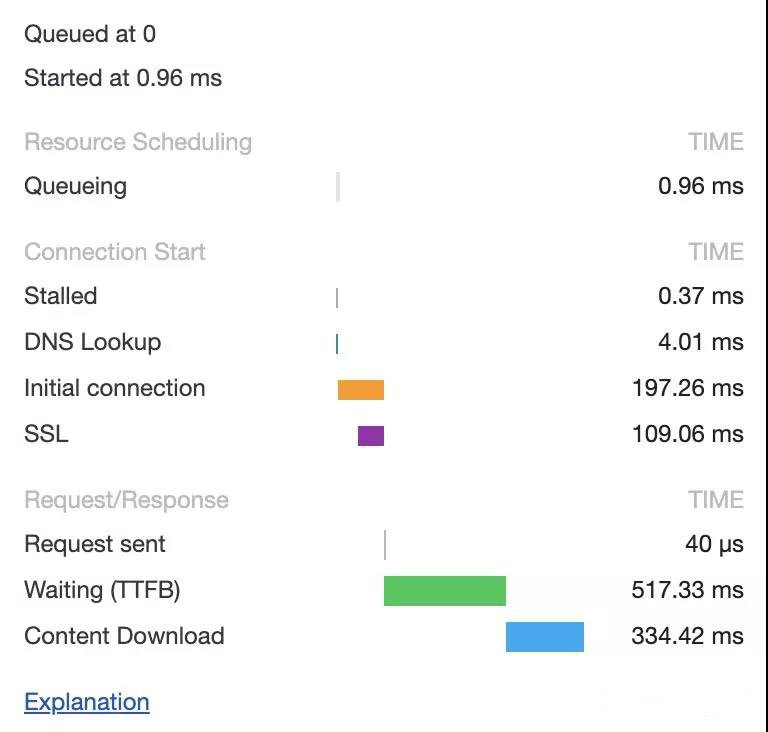Click the 517.33 ms time value

coord(687,590)
